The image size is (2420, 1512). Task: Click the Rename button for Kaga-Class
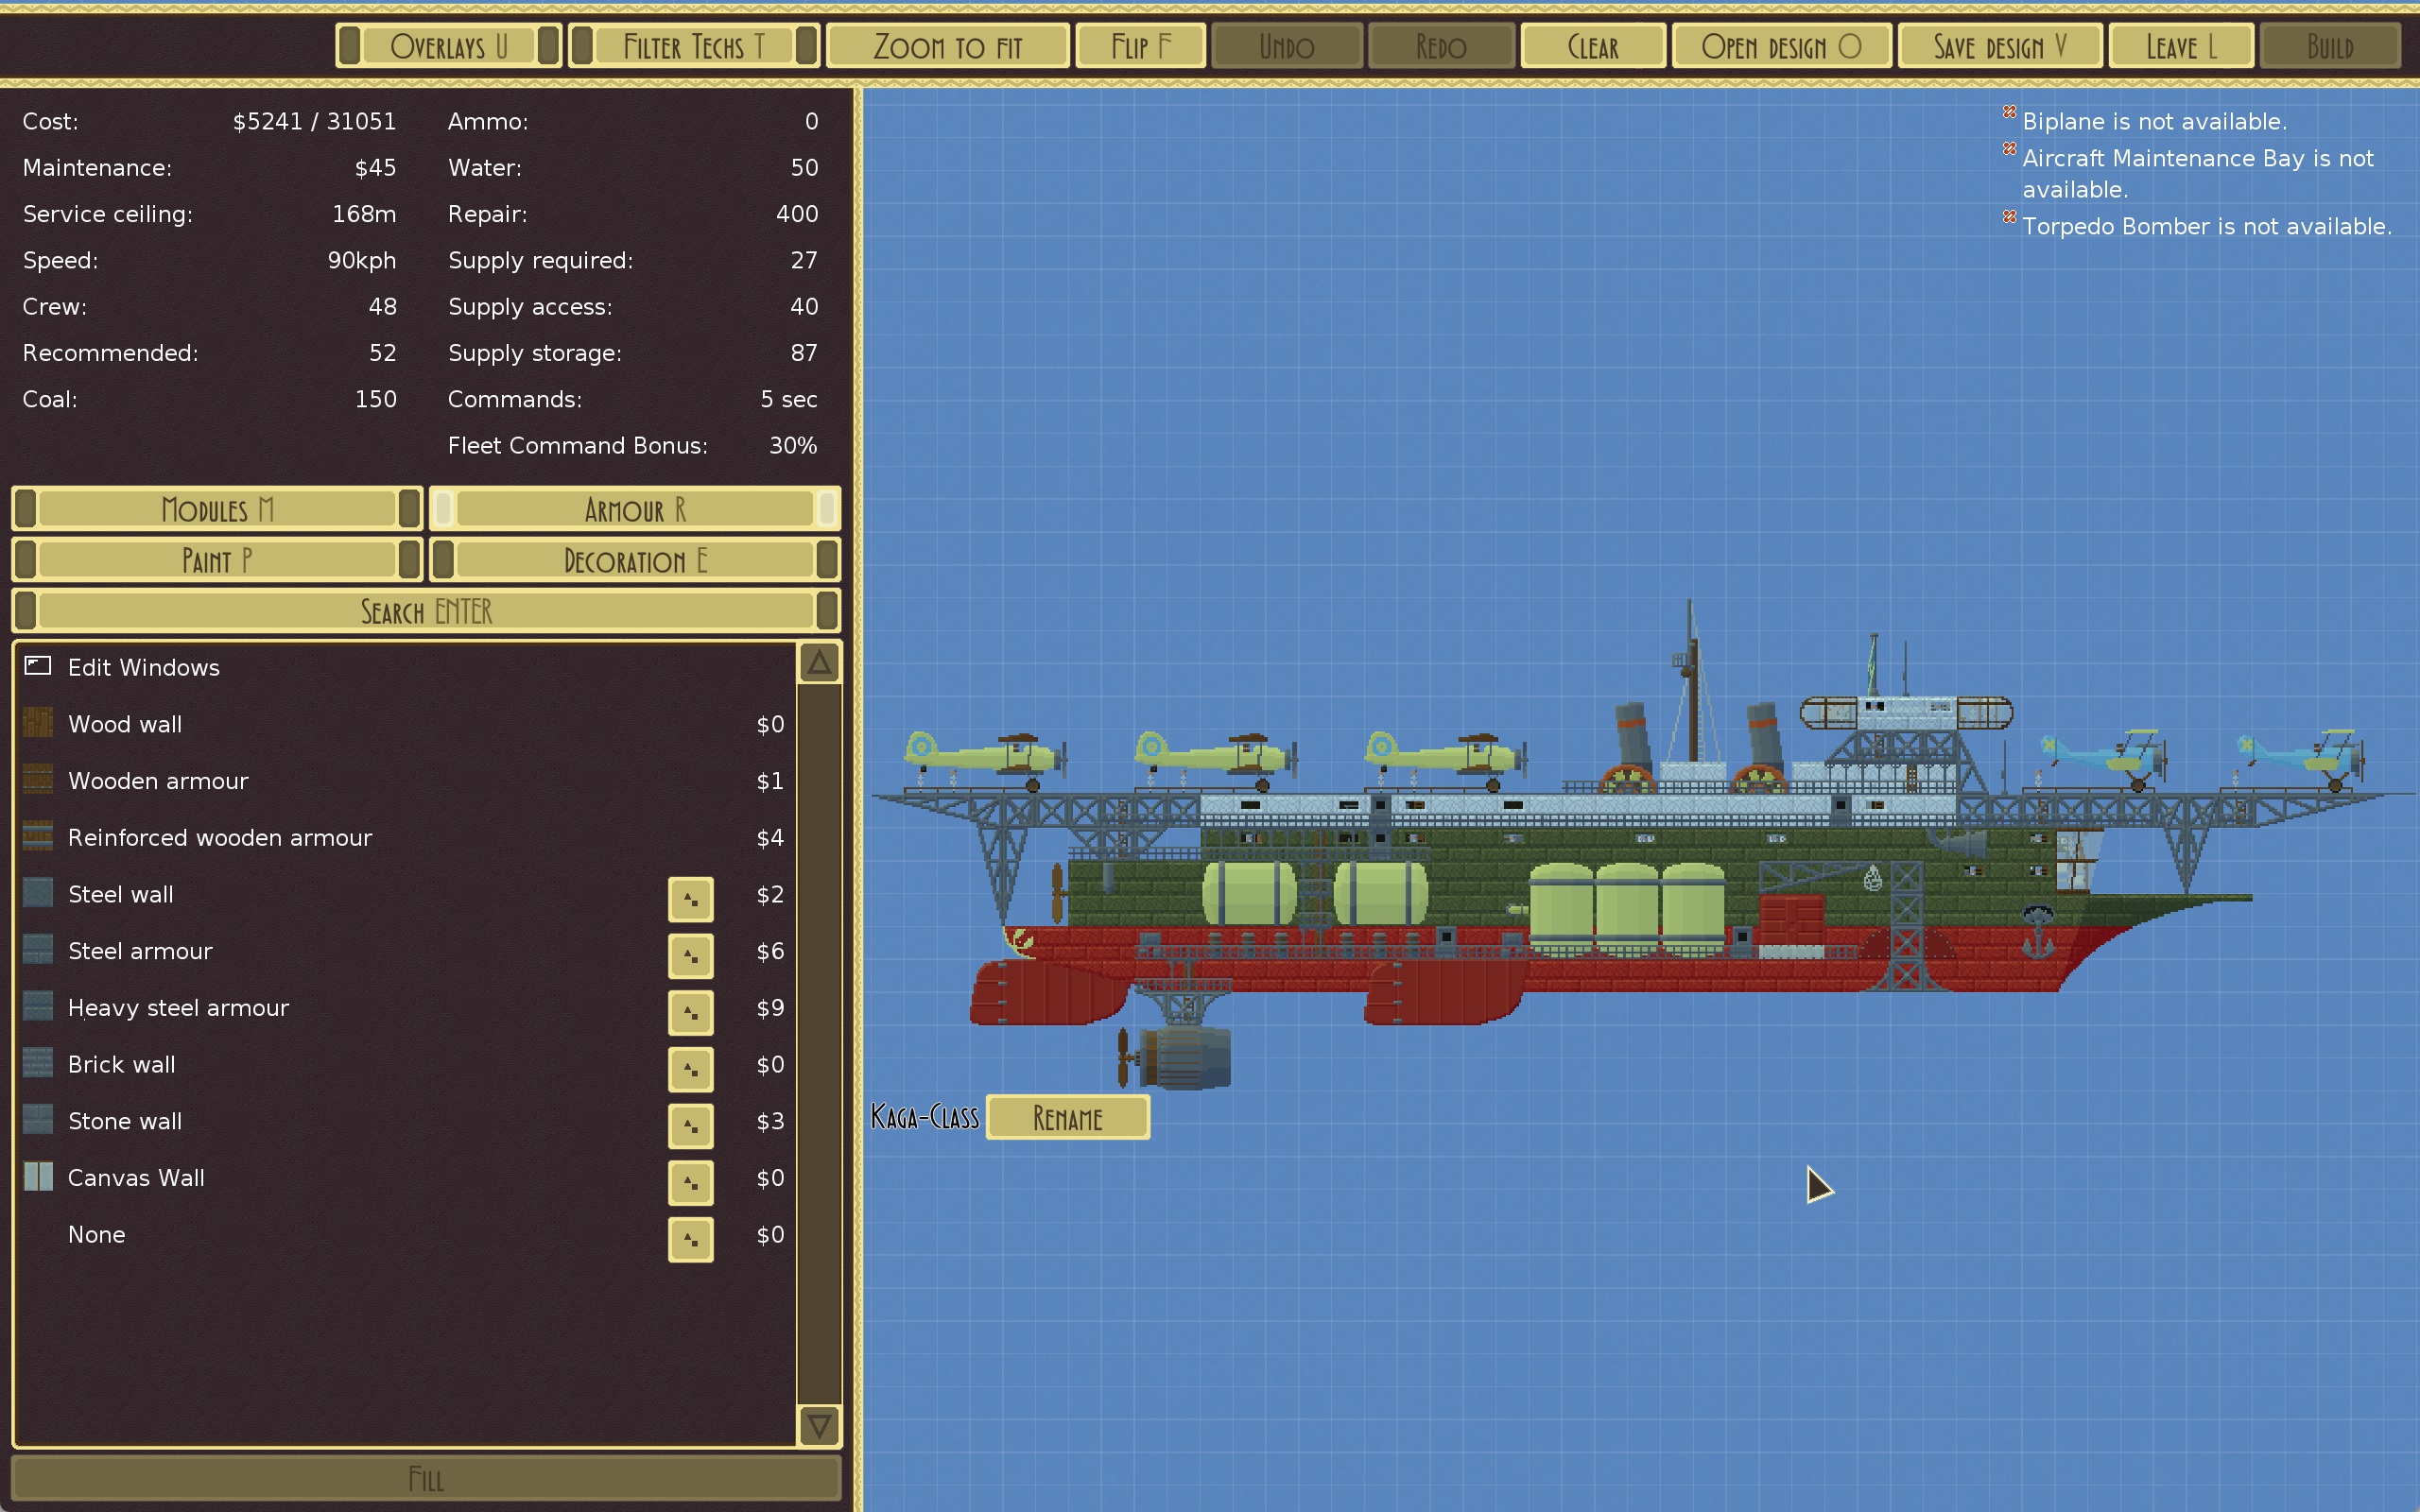[1067, 1117]
